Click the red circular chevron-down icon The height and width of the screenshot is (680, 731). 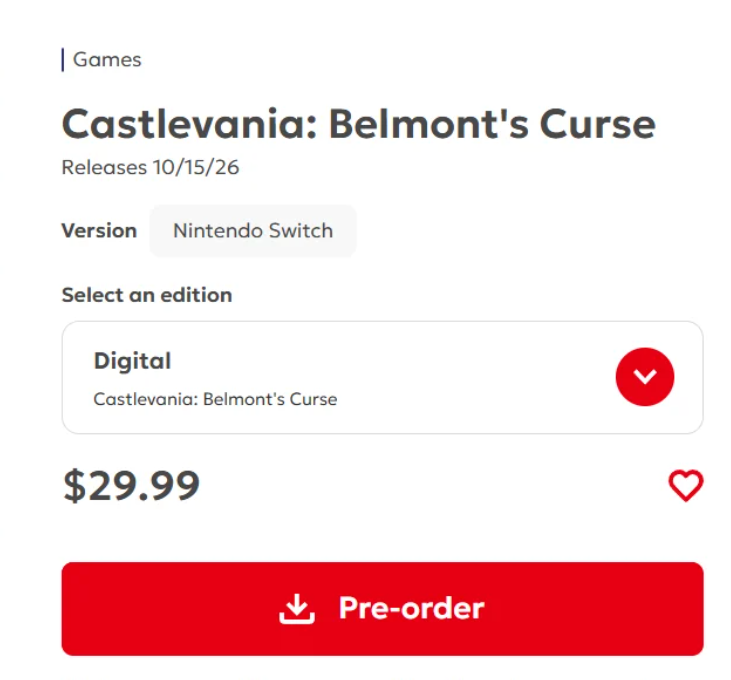pyautogui.click(x=645, y=377)
